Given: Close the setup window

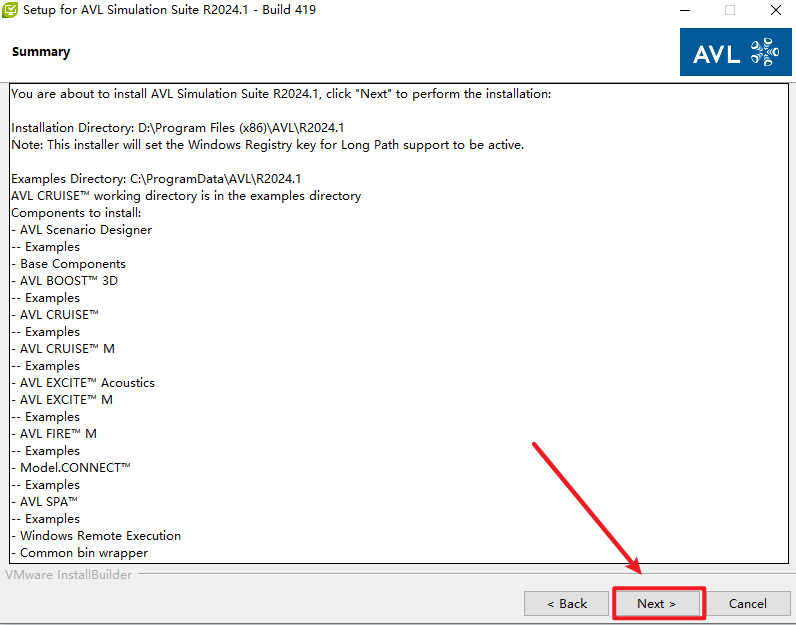Looking at the screenshot, I should coord(776,10).
